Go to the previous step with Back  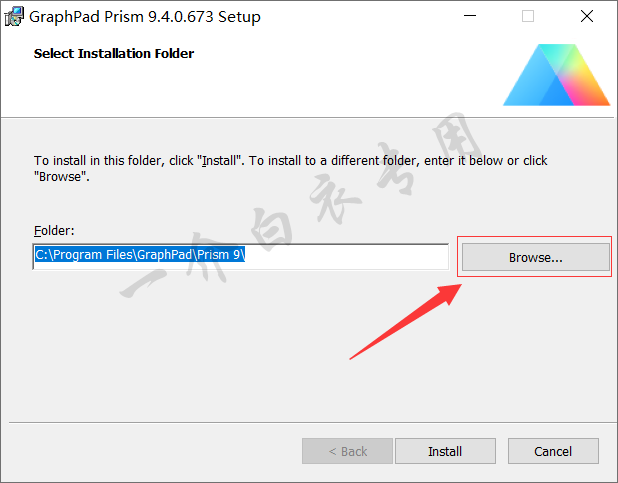[348, 451]
